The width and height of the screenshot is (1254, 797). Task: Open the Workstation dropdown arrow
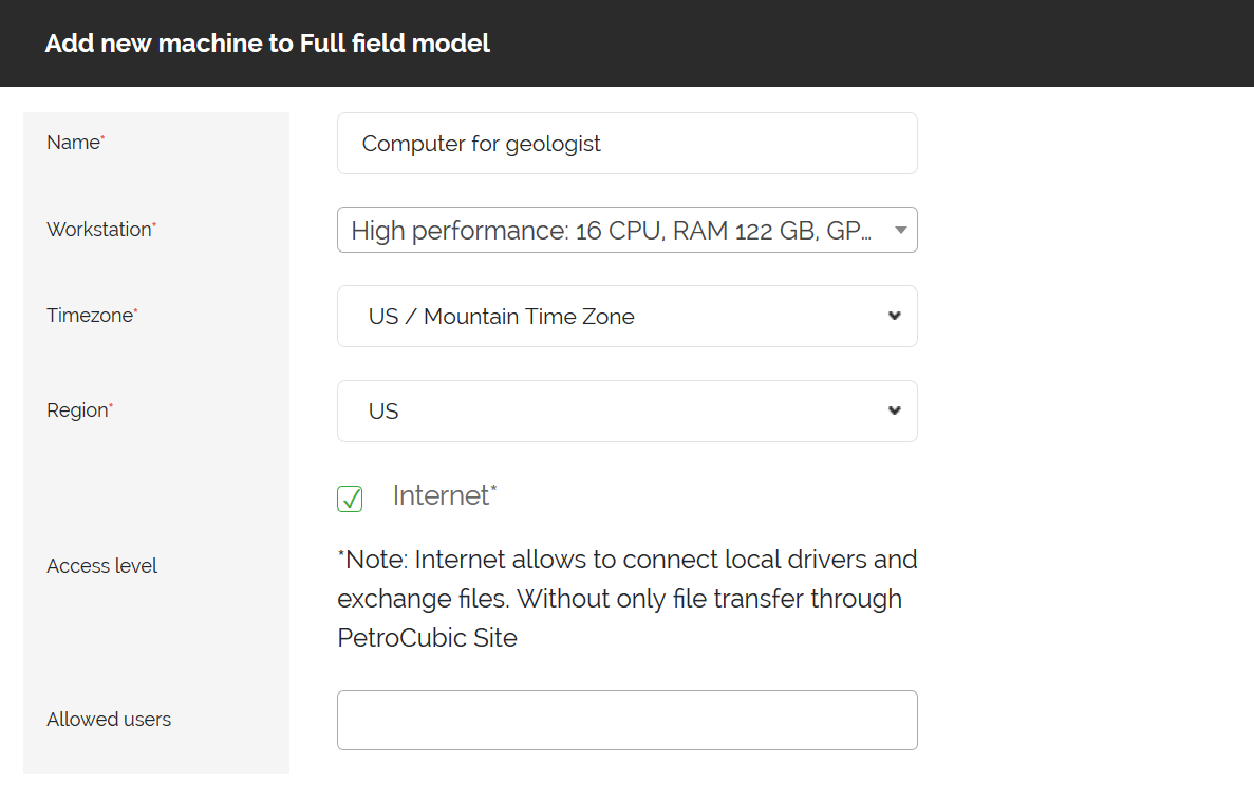tap(900, 230)
